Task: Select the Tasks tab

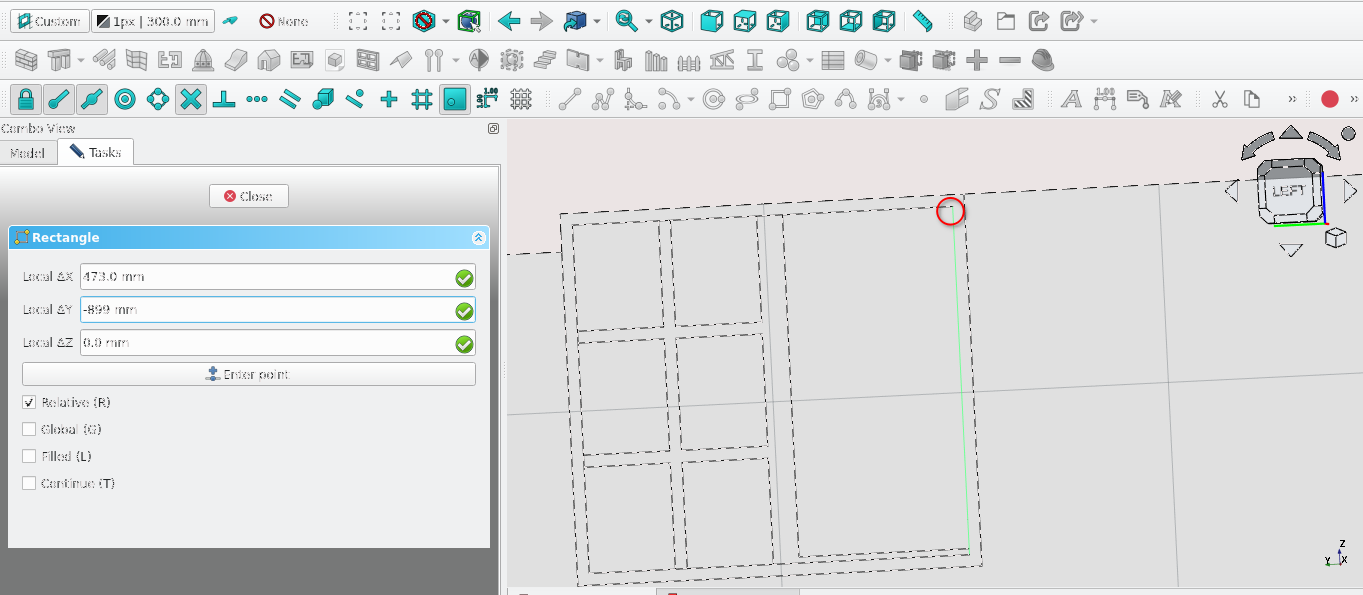Action: (96, 153)
